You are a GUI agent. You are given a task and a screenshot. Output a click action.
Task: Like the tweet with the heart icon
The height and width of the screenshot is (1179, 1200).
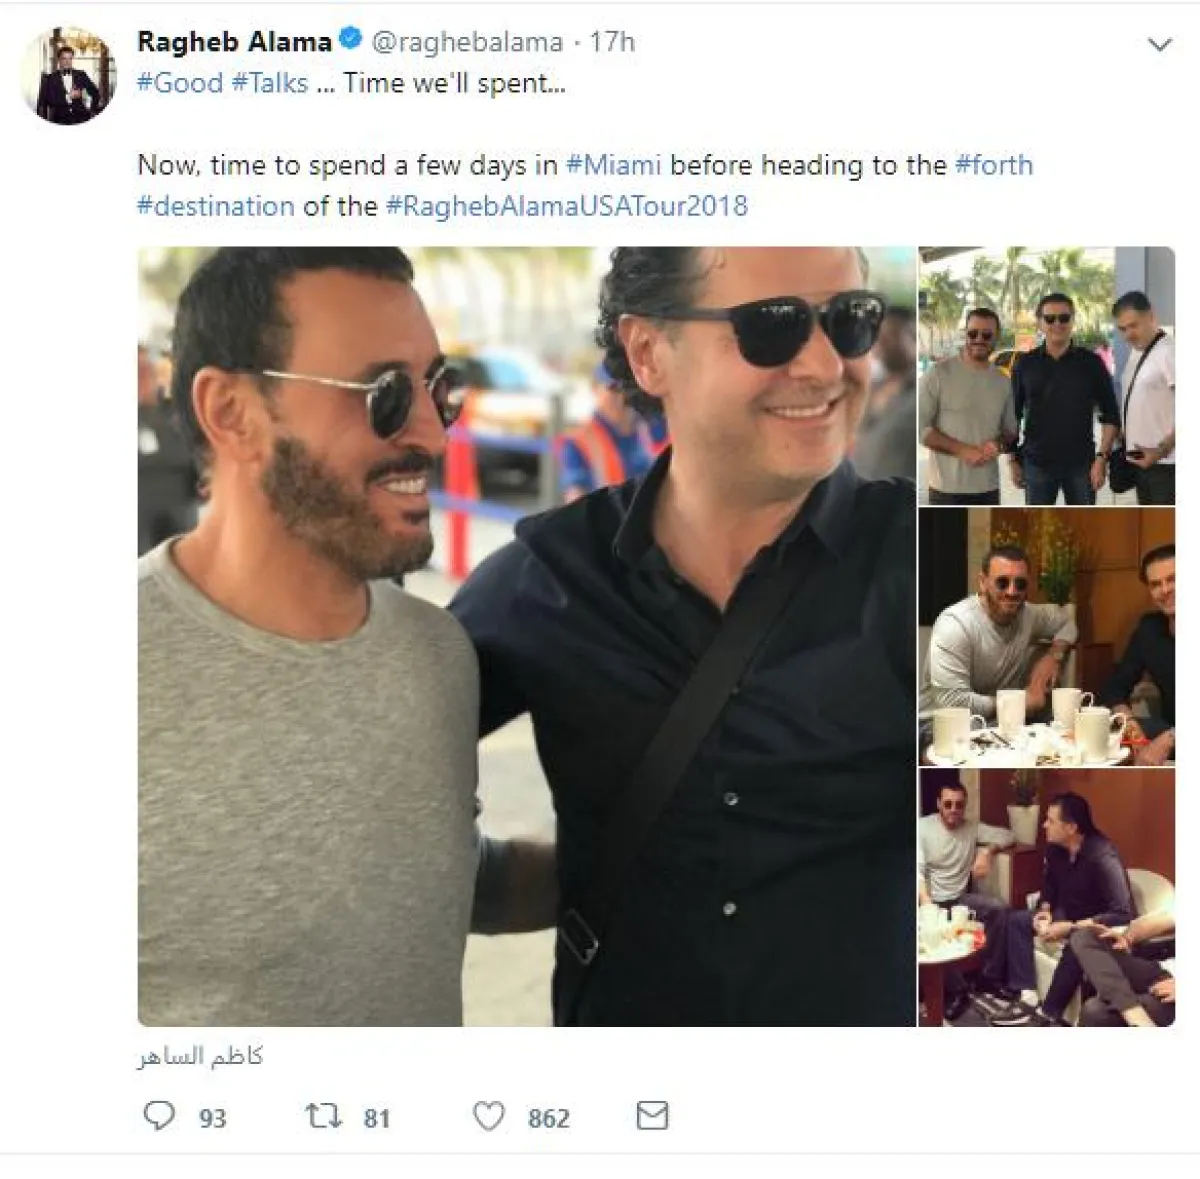click(x=488, y=1115)
